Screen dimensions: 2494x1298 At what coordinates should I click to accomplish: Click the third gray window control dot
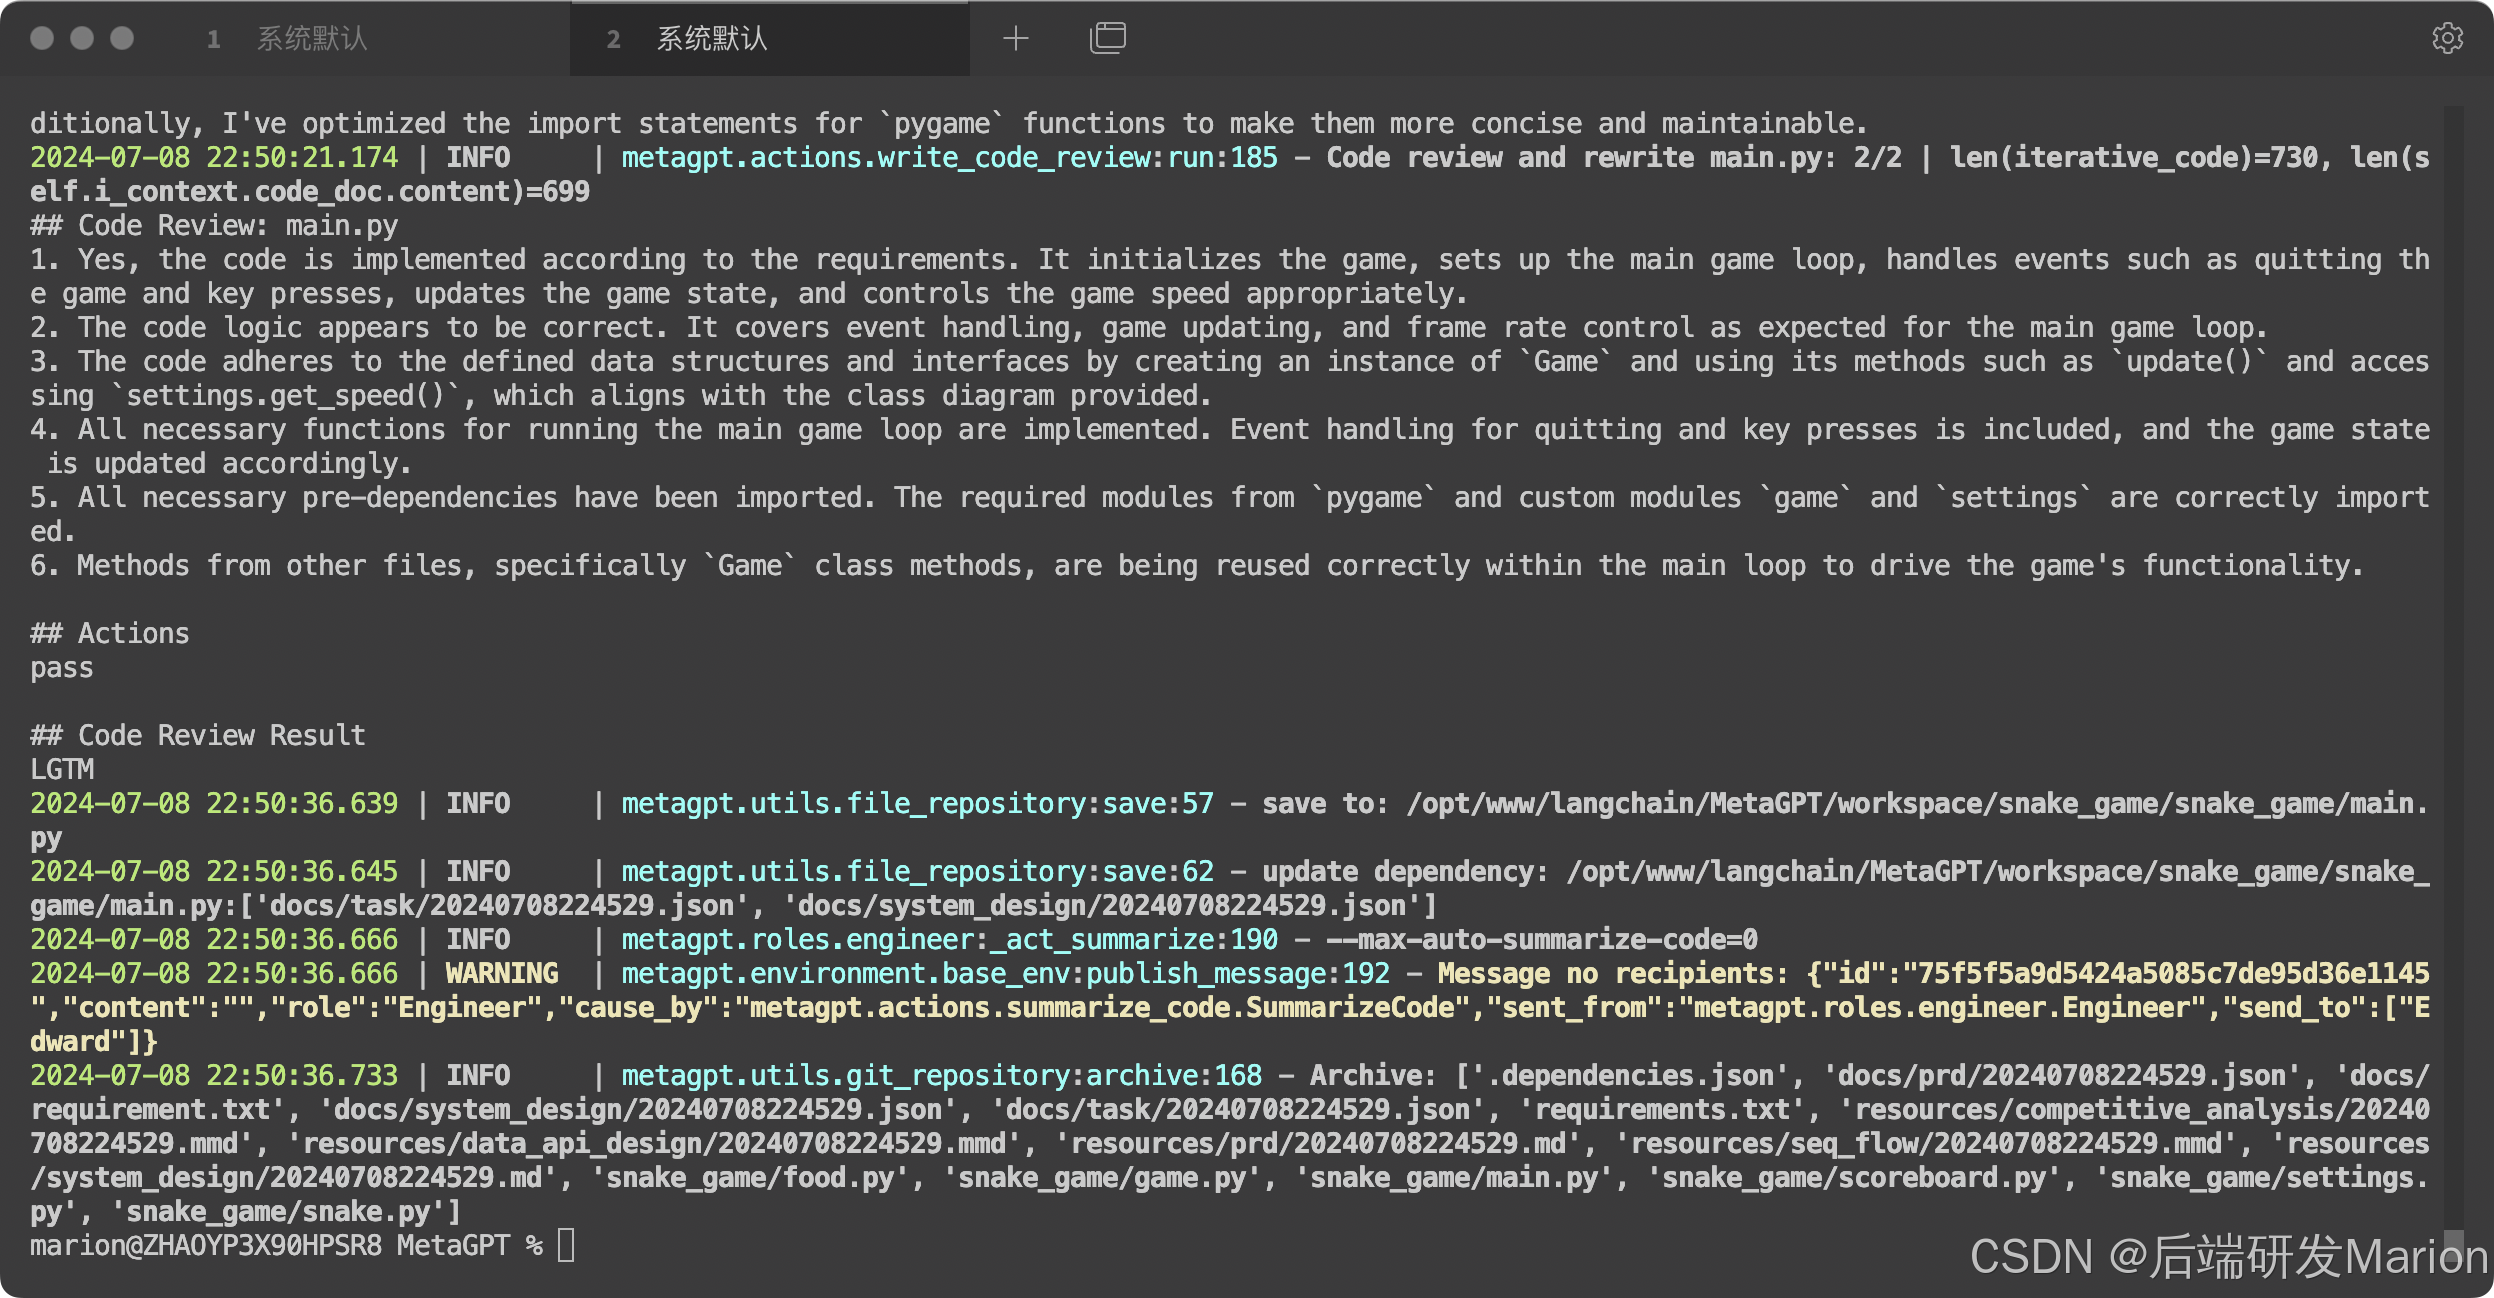pos(122,39)
